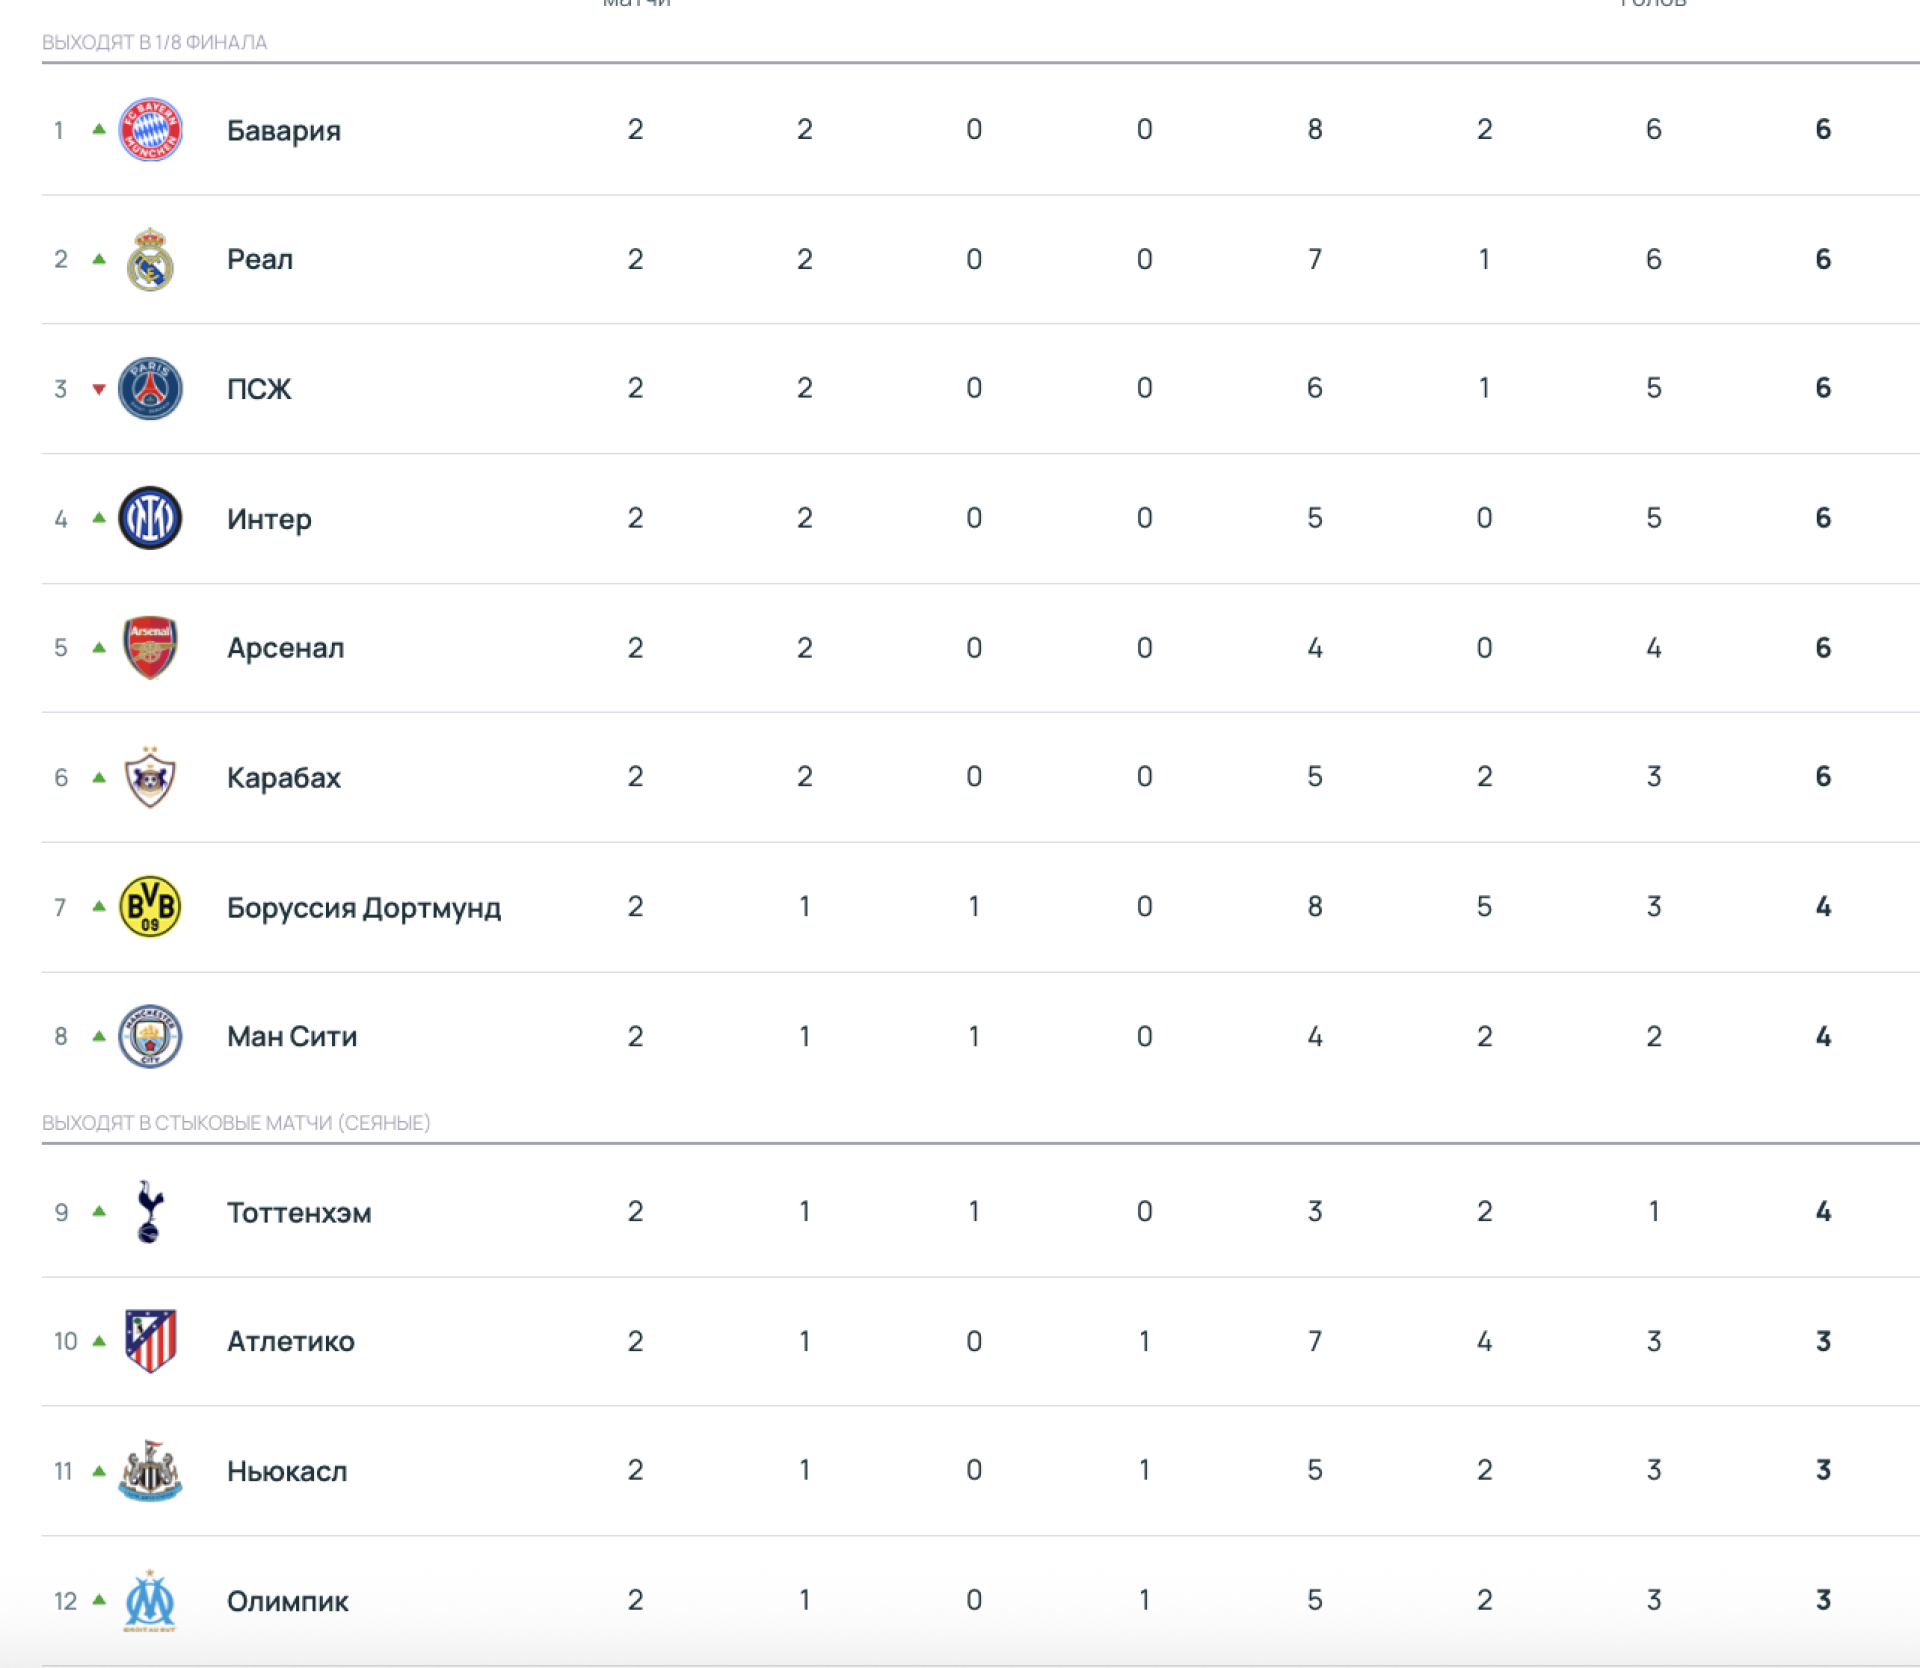
Task: Click the Real Madrid crest icon
Action: [150, 260]
